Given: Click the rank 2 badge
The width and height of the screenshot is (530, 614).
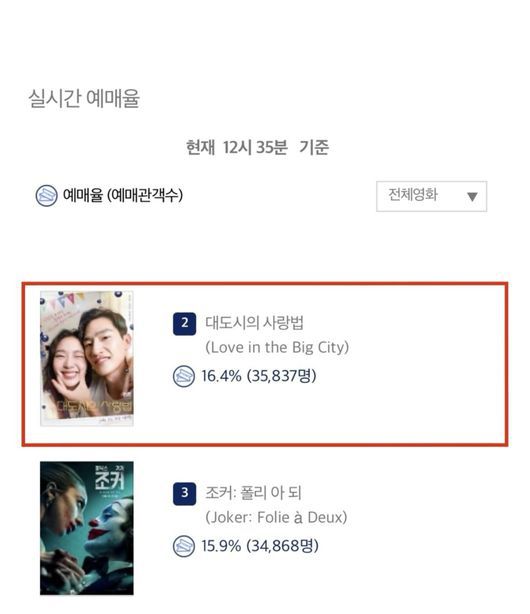Looking at the screenshot, I should click(x=185, y=323).
